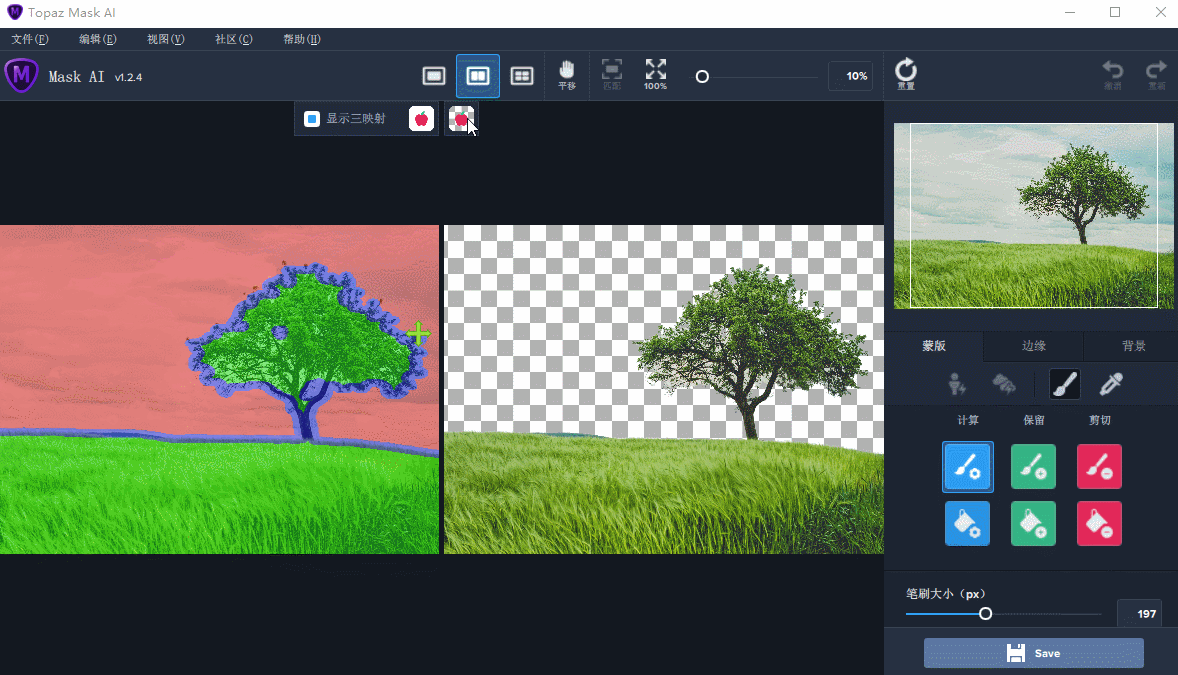This screenshot has width=1178, height=675.
Task: Click the 计算 compute label
Action: (968, 420)
